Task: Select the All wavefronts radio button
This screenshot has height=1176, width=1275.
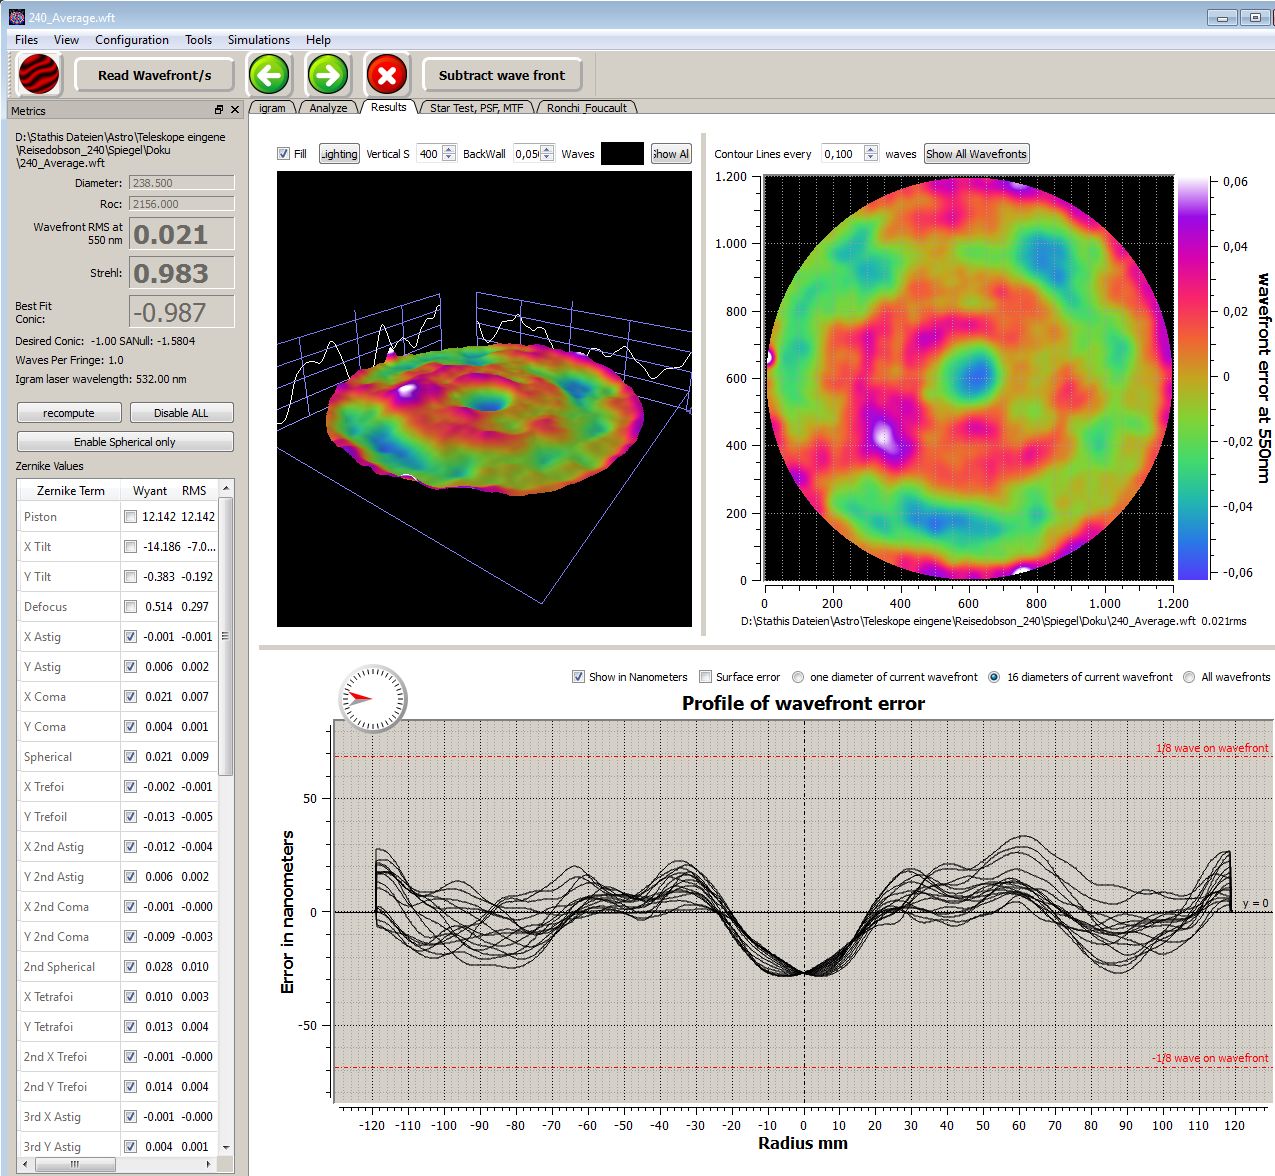Action: (1189, 677)
